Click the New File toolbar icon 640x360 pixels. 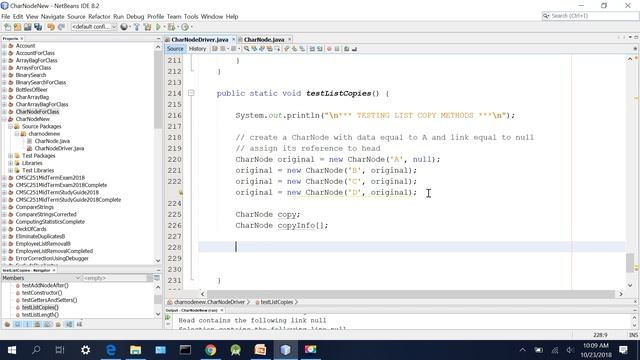[7, 27]
